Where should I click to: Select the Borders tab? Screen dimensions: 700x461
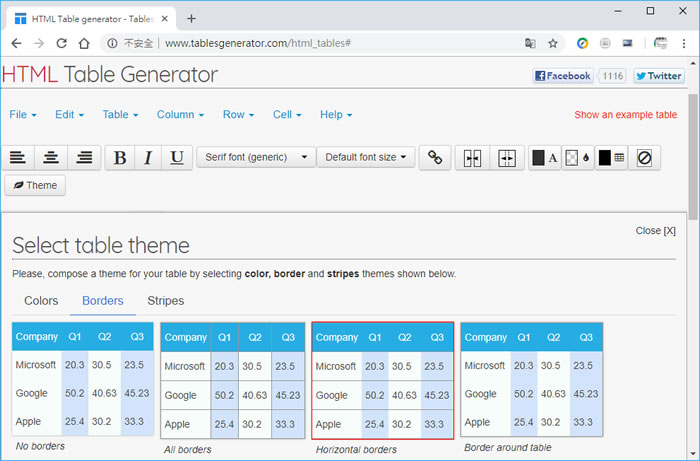103,301
